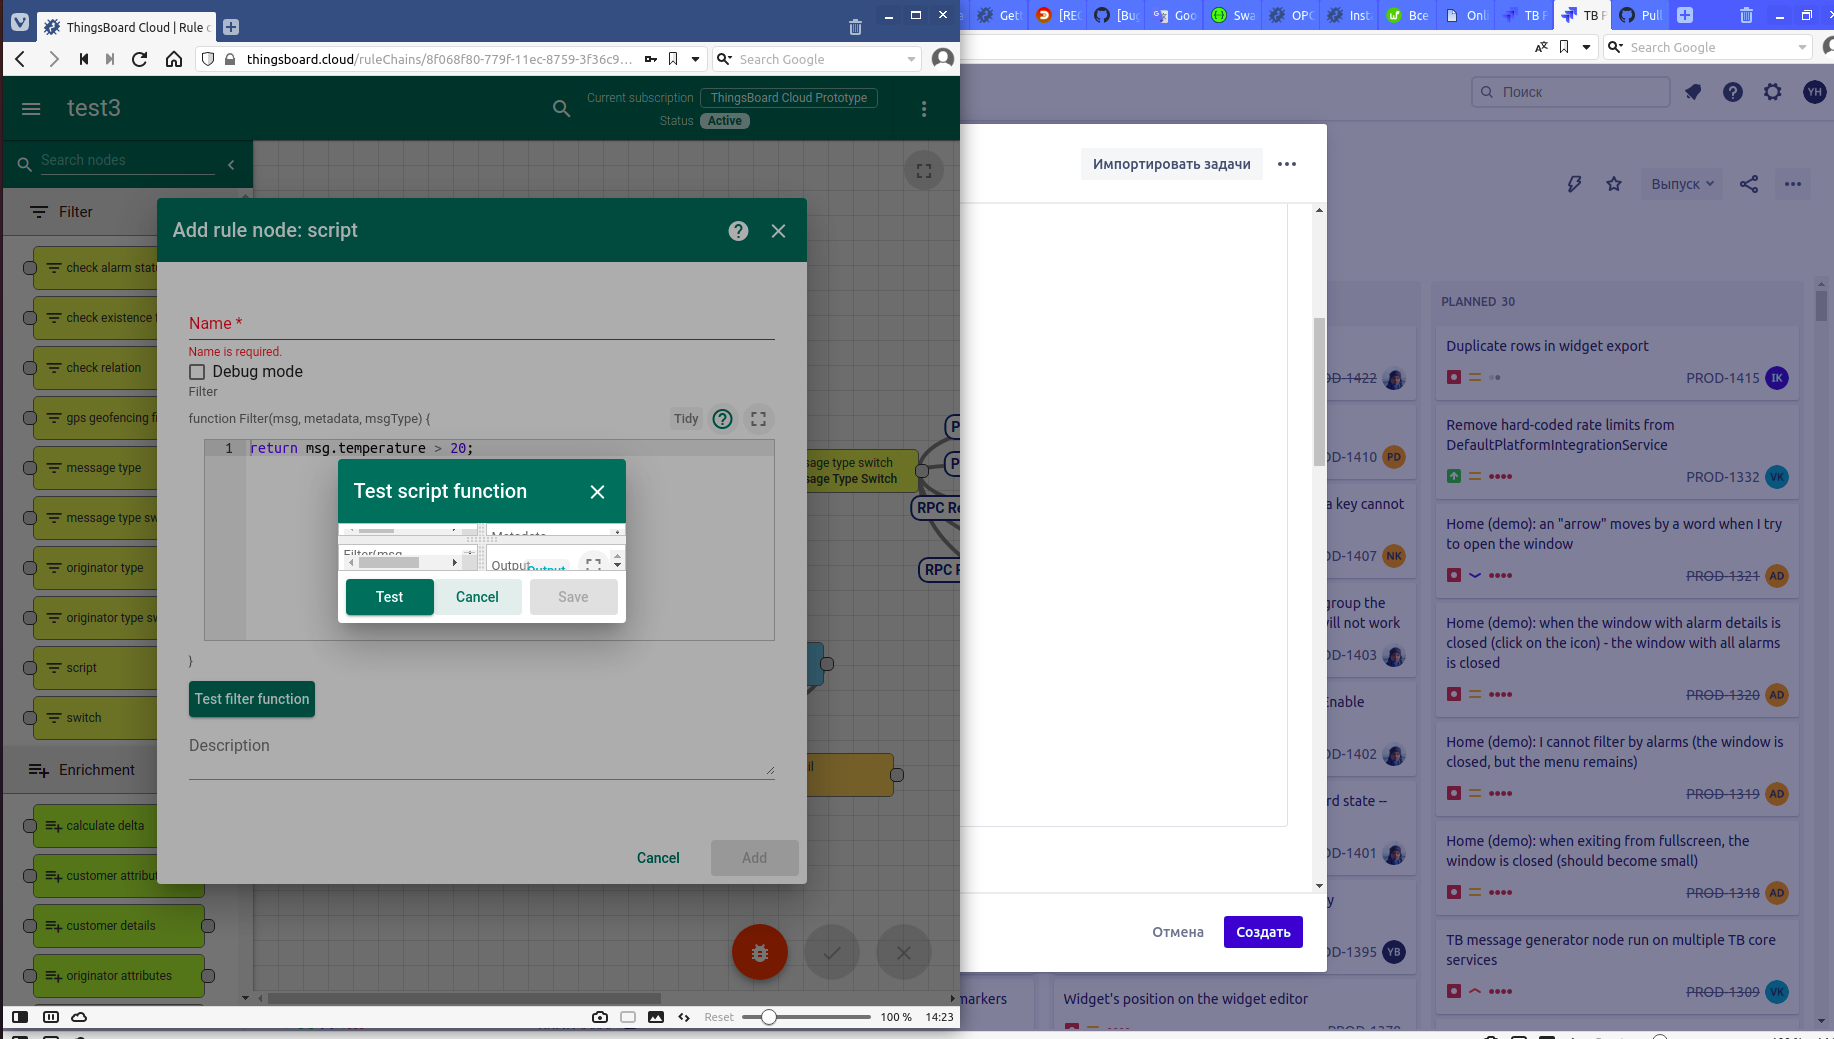Viewport: 1834px width, 1039px height.
Task: Close the Add rule node dialog
Action: tap(779, 231)
